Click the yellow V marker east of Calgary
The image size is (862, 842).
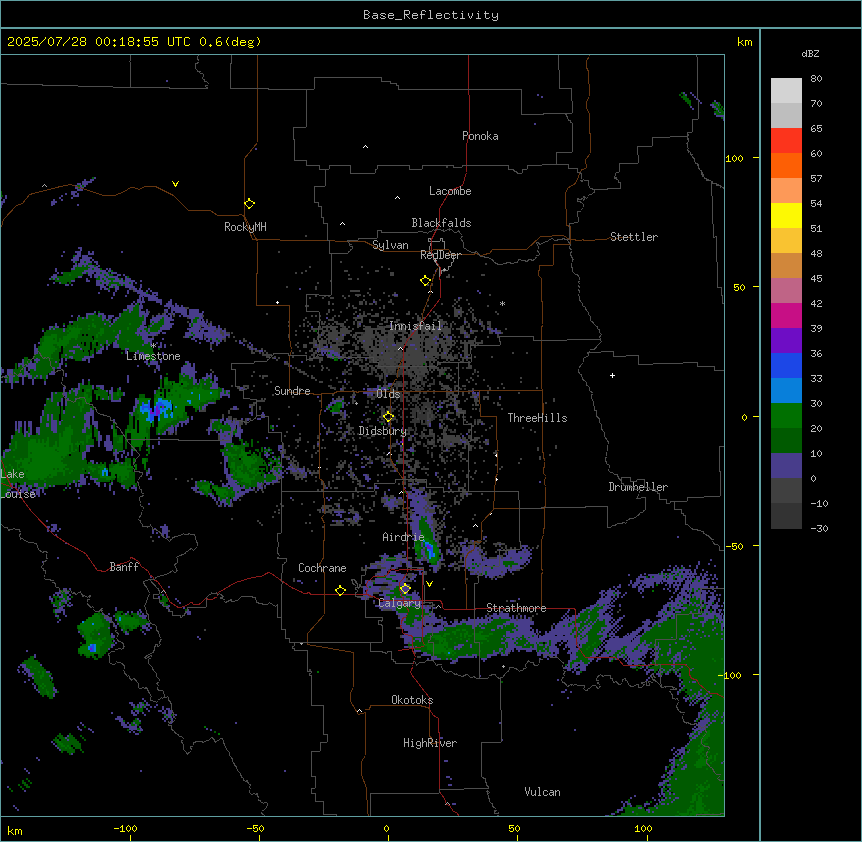(x=429, y=584)
